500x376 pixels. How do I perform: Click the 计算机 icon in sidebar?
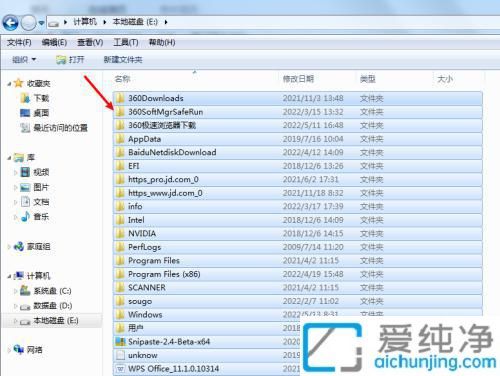(x=19, y=276)
